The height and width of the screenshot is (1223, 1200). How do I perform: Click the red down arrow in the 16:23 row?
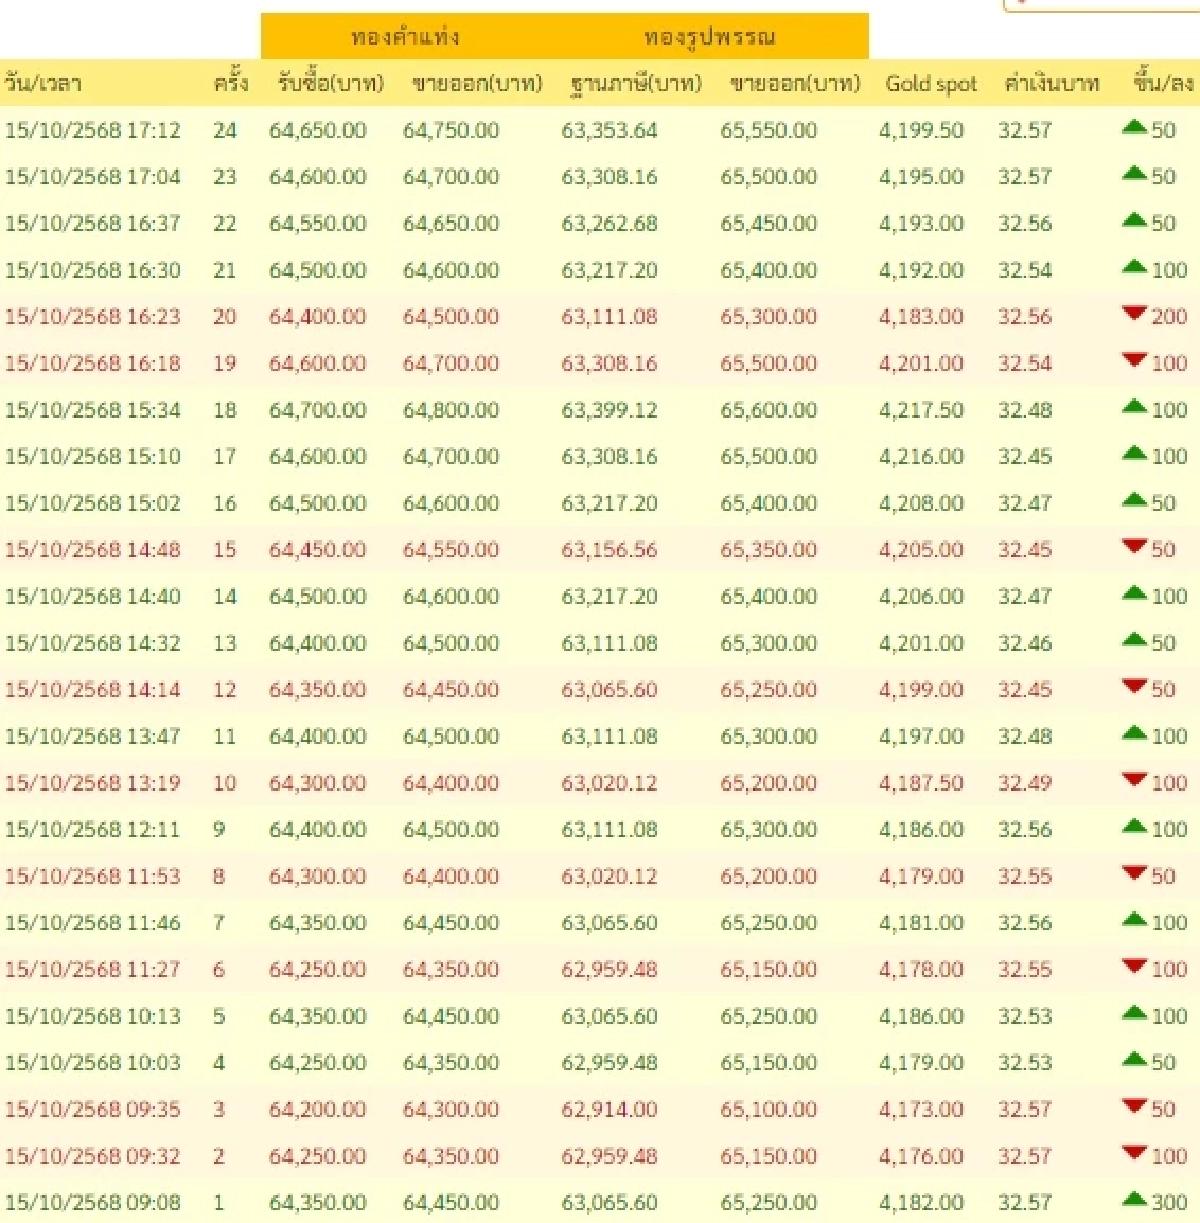pyautogui.click(x=1134, y=314)
